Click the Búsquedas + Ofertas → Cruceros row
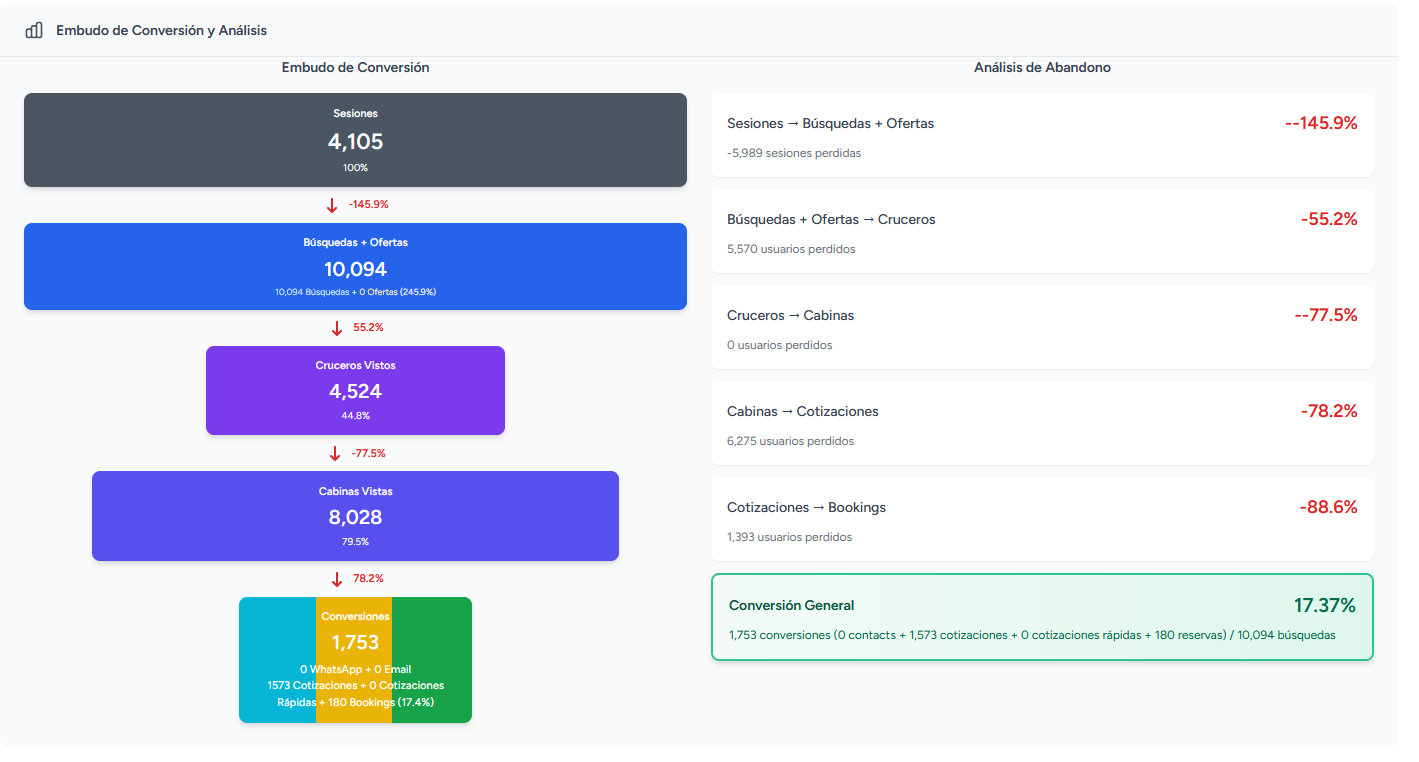 pyautogui.click(x=1042, y=231)
